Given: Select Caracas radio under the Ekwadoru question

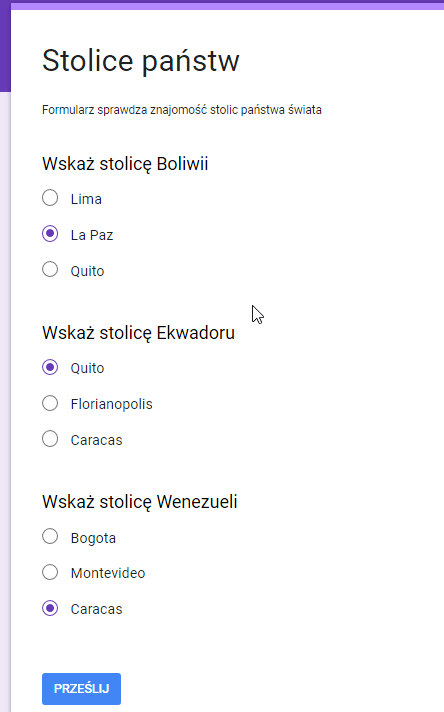Looking at the screenshot, I should [x=50, y=439].
